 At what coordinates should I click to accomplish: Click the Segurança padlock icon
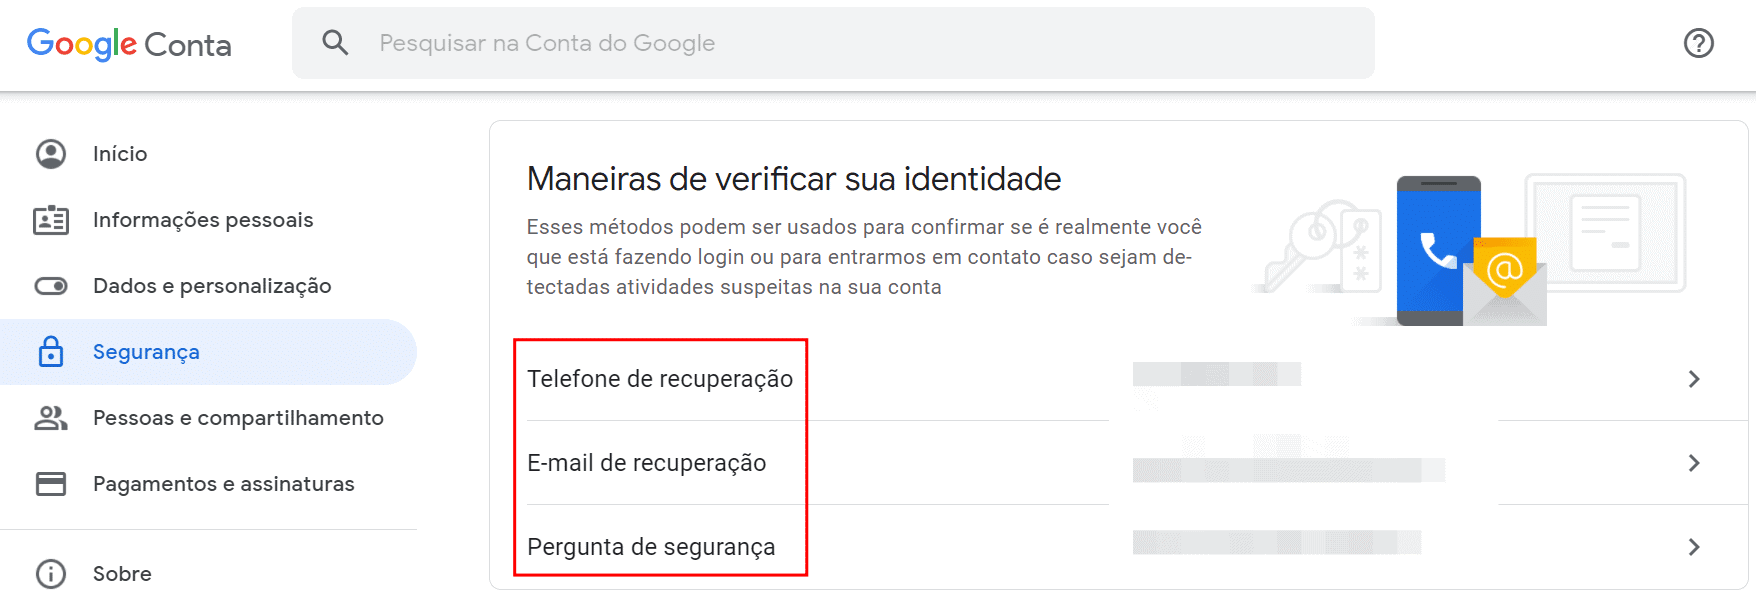pos(51,352)
